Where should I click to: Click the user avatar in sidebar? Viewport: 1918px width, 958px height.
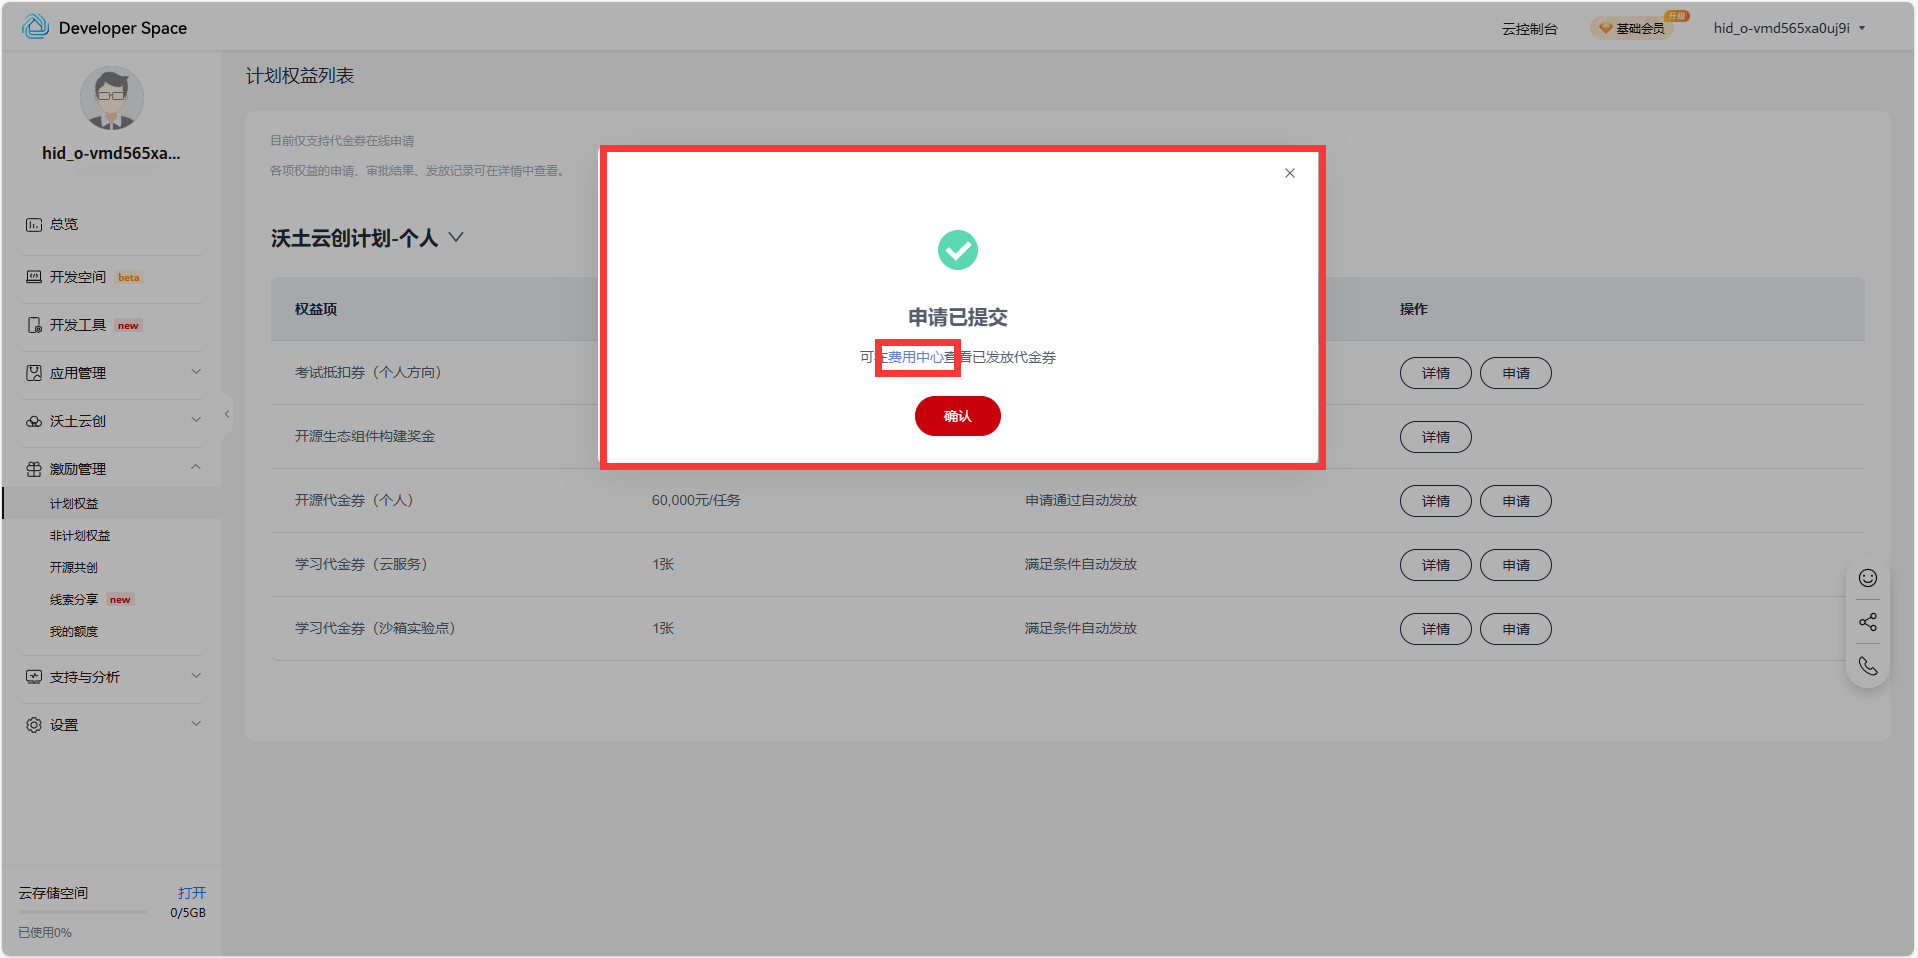pos(111,99)
